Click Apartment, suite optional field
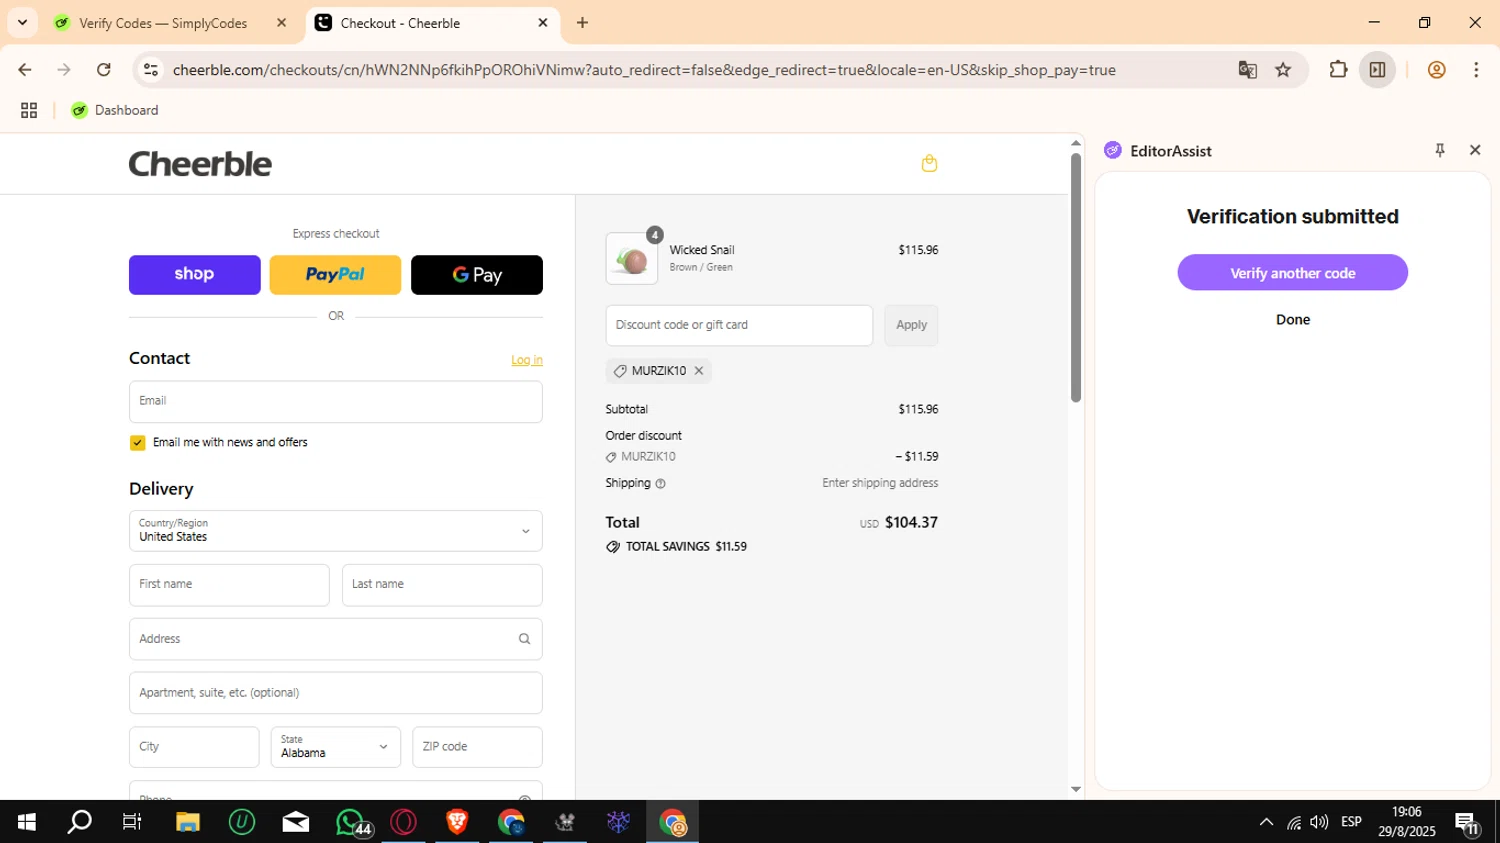This screenshot has width=1500, height=843. [336, 693]
